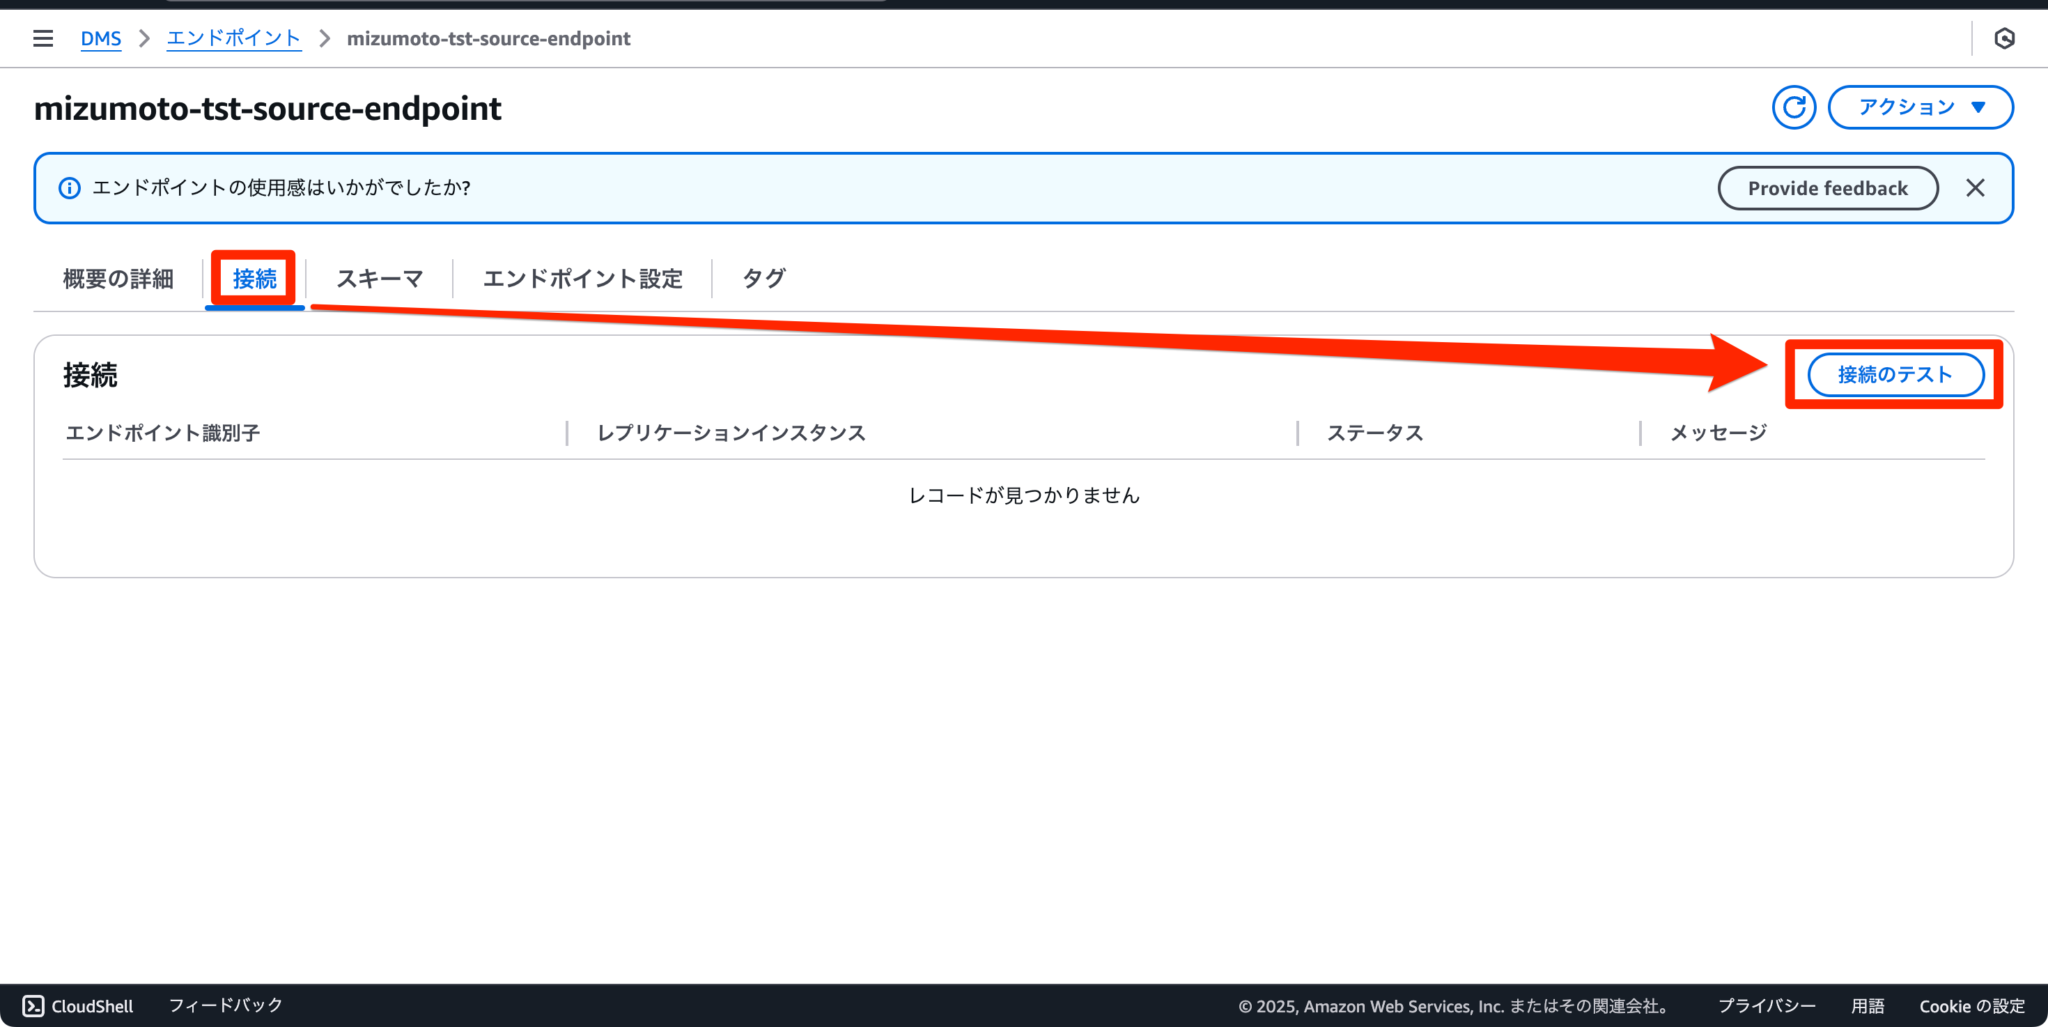The height and width of the screenshot is (1027, 2048).
Task: Click the info icon in the feedback banner
Action: coord(69,188)
